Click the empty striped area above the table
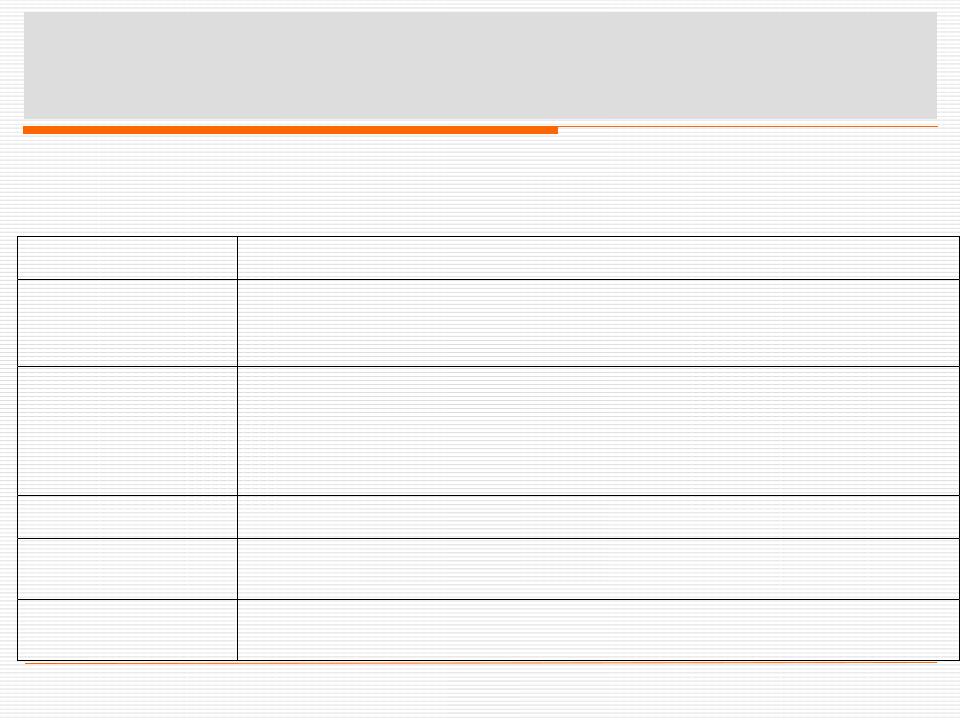 tap(480, 185)
